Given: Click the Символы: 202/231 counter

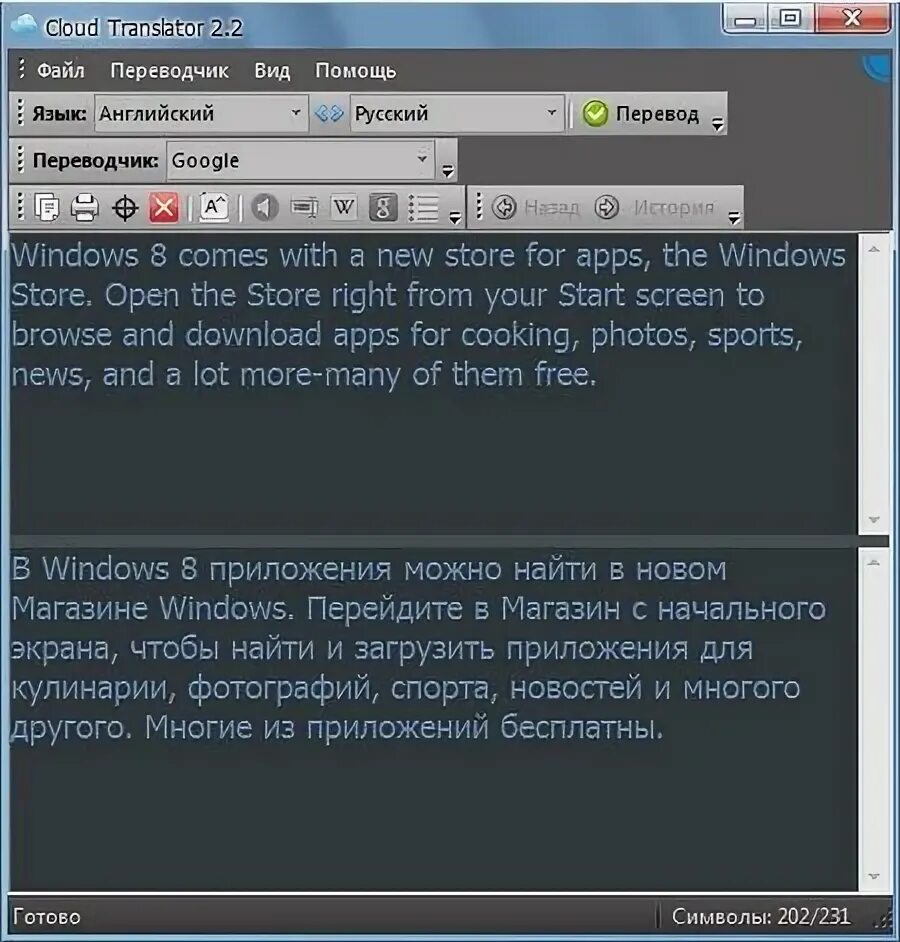Looking at the screenshot, I should [x=761, y=917].
